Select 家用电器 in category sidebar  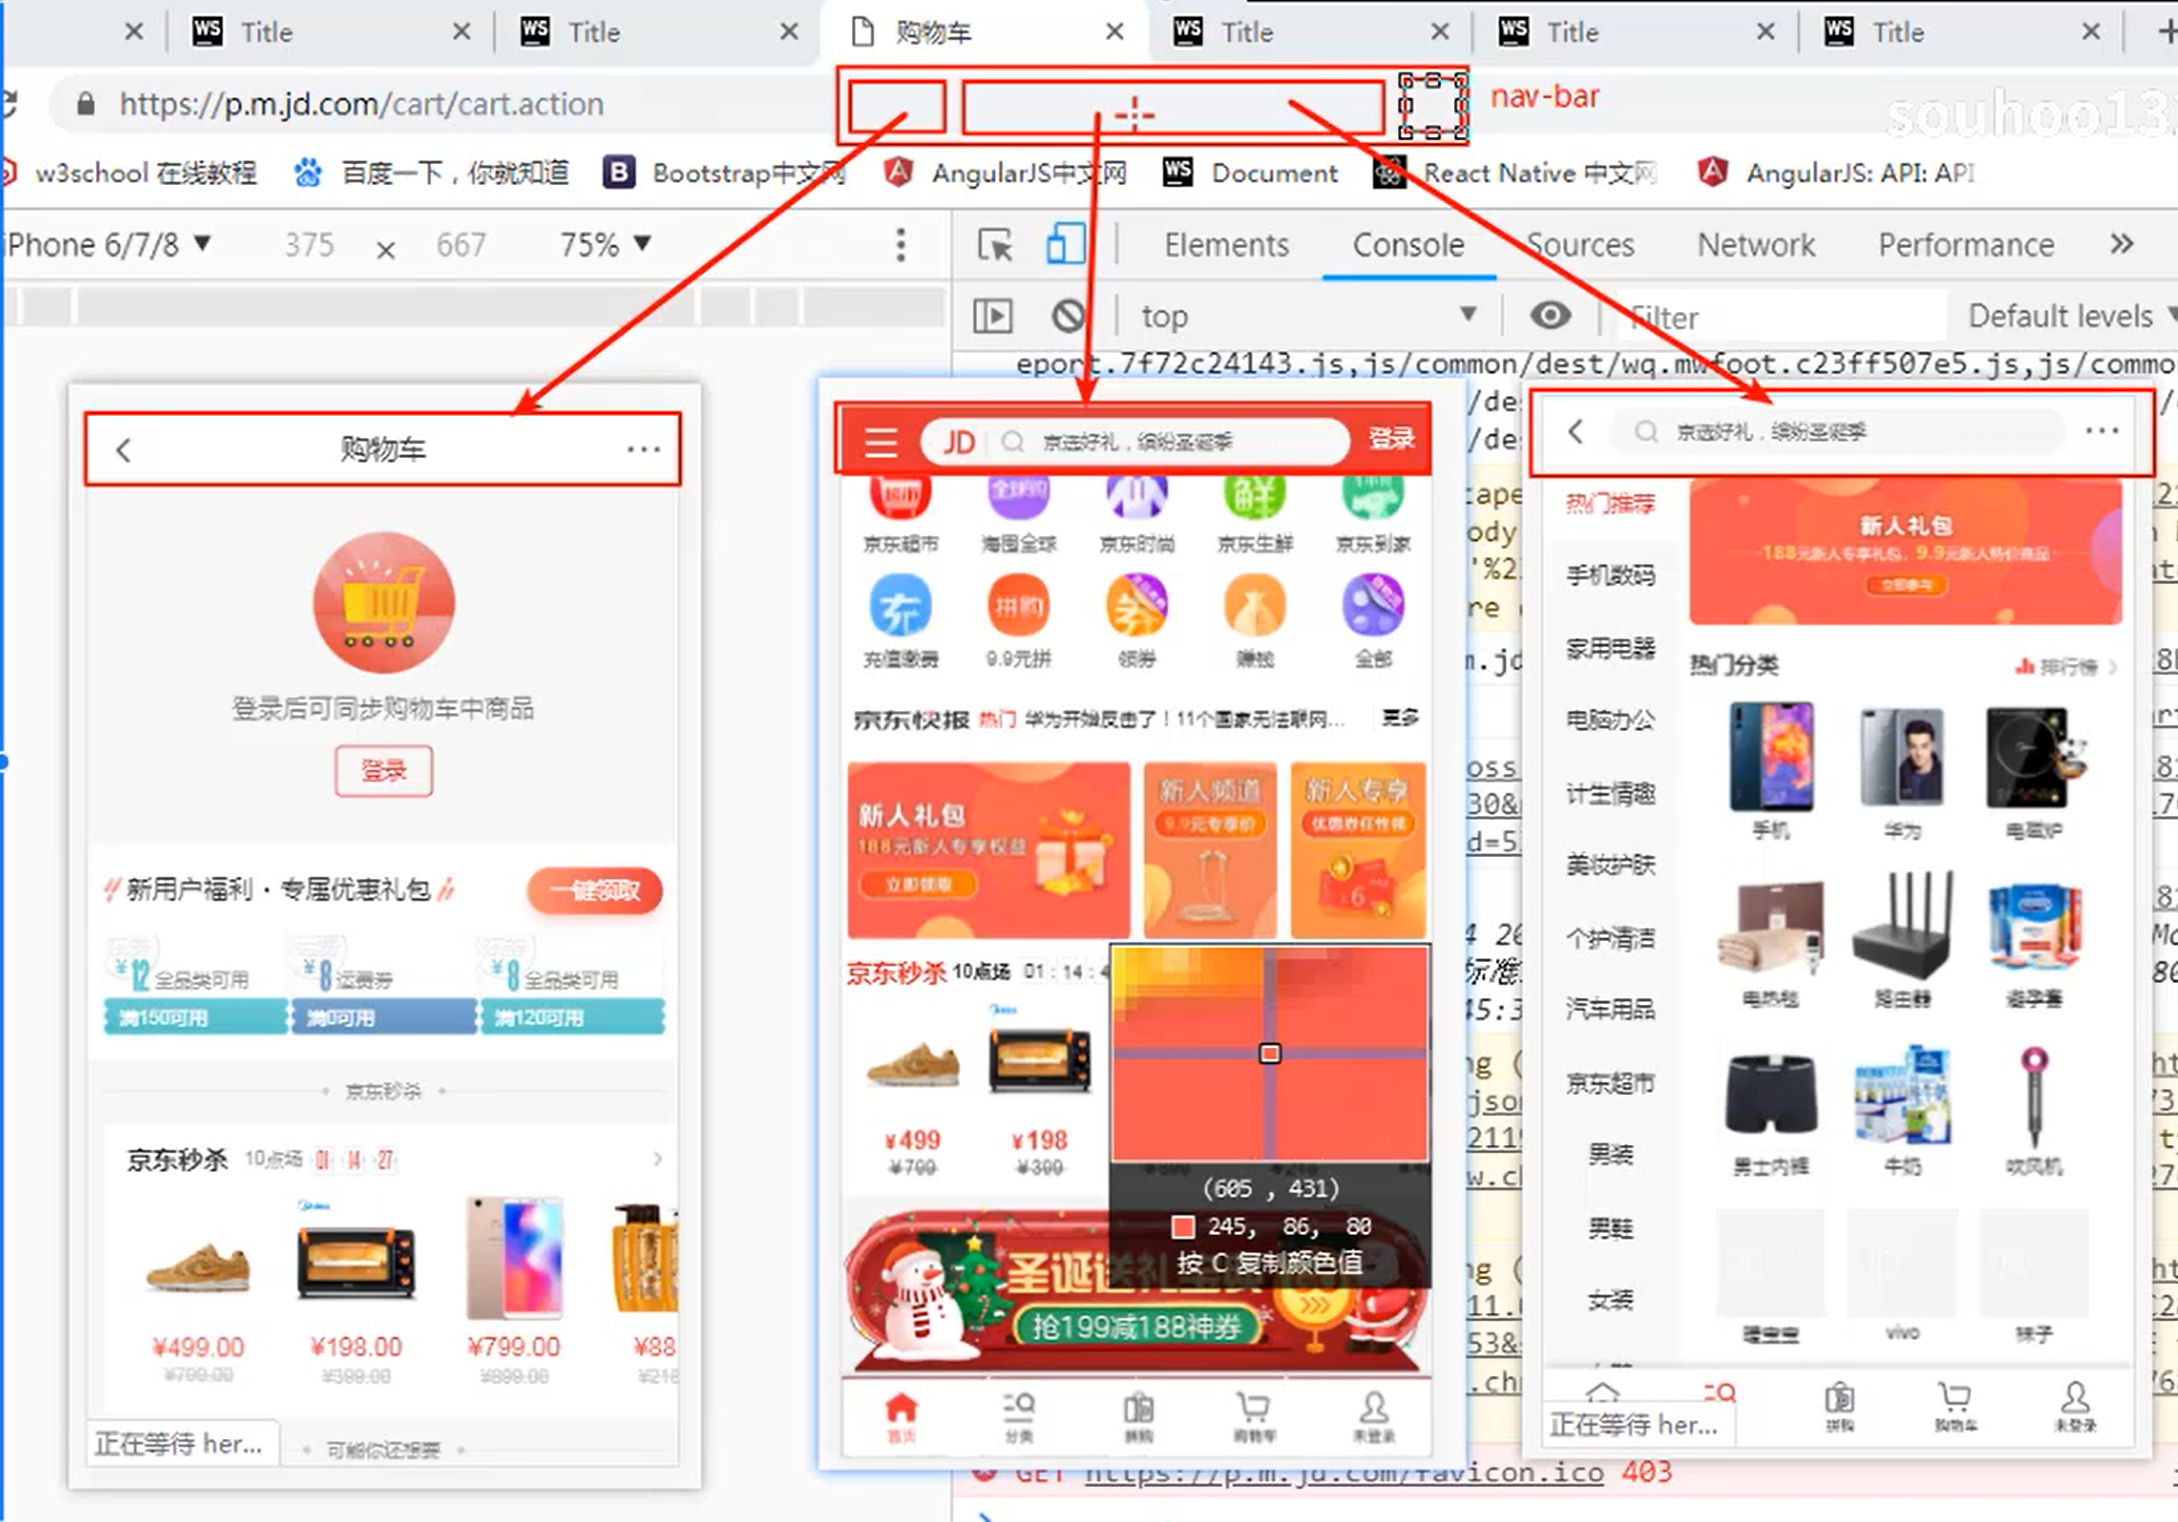click(x=1610, y=648)
